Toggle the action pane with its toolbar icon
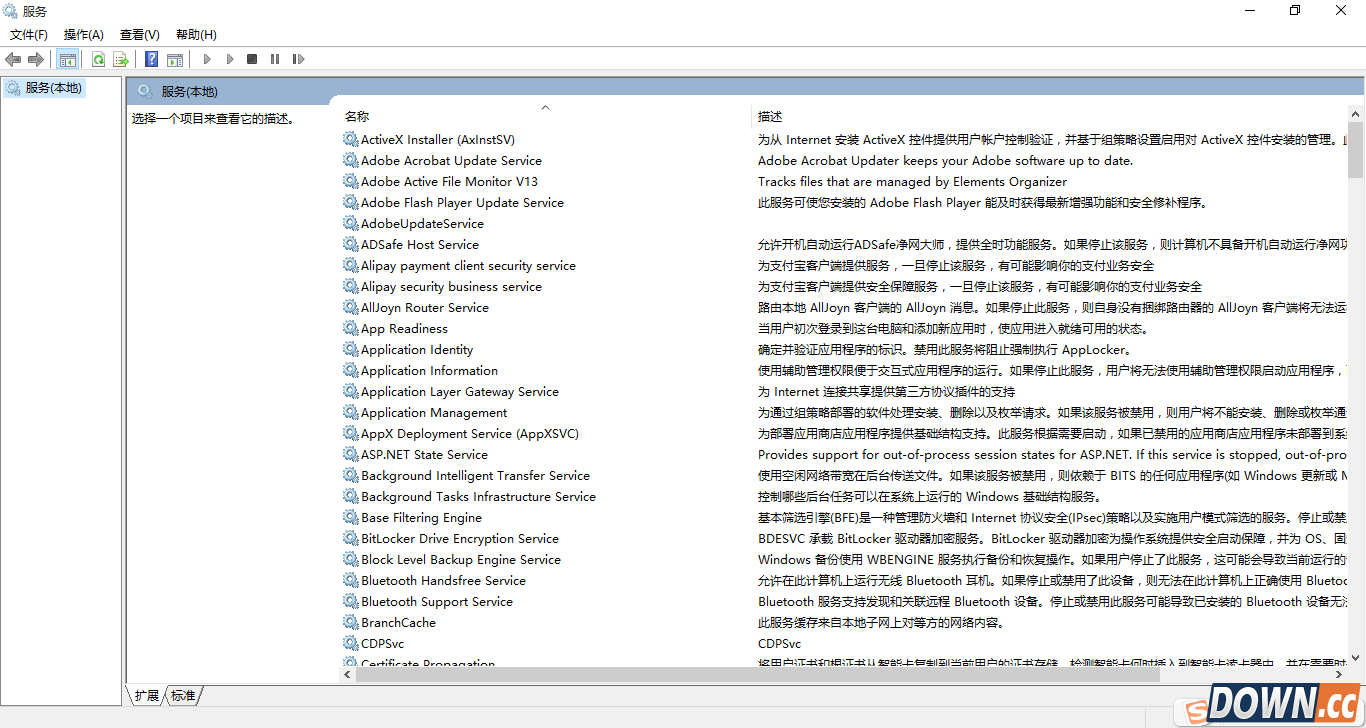Screen dimensions: 1366x728 tap(175, 59)
